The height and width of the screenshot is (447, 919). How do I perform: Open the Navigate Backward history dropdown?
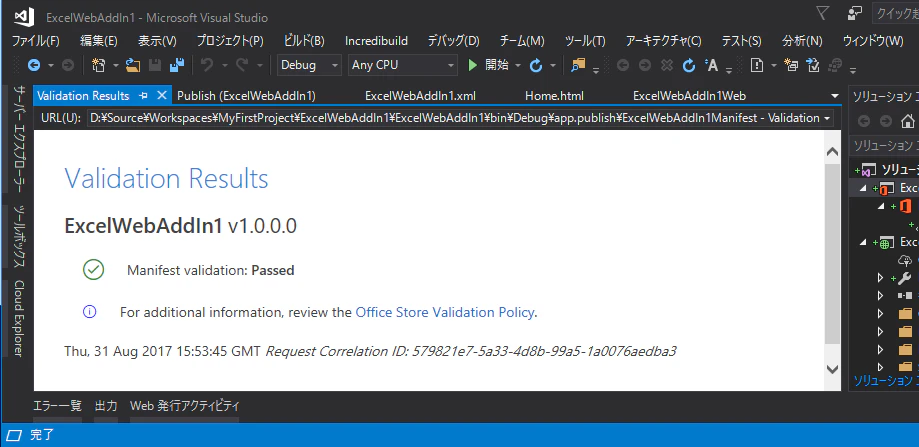pyautogui.click(x=51, y=66)
